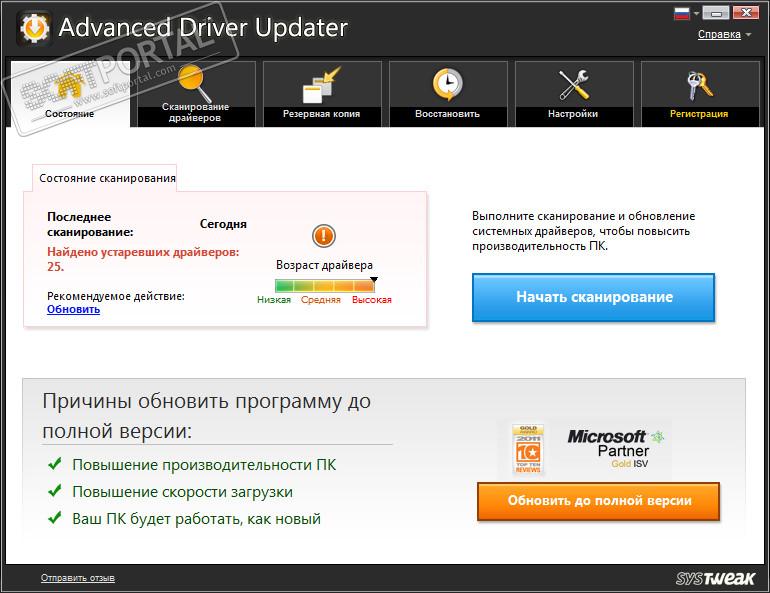
Task: Click the Низкая age label
Action: (x=274, y=300)
